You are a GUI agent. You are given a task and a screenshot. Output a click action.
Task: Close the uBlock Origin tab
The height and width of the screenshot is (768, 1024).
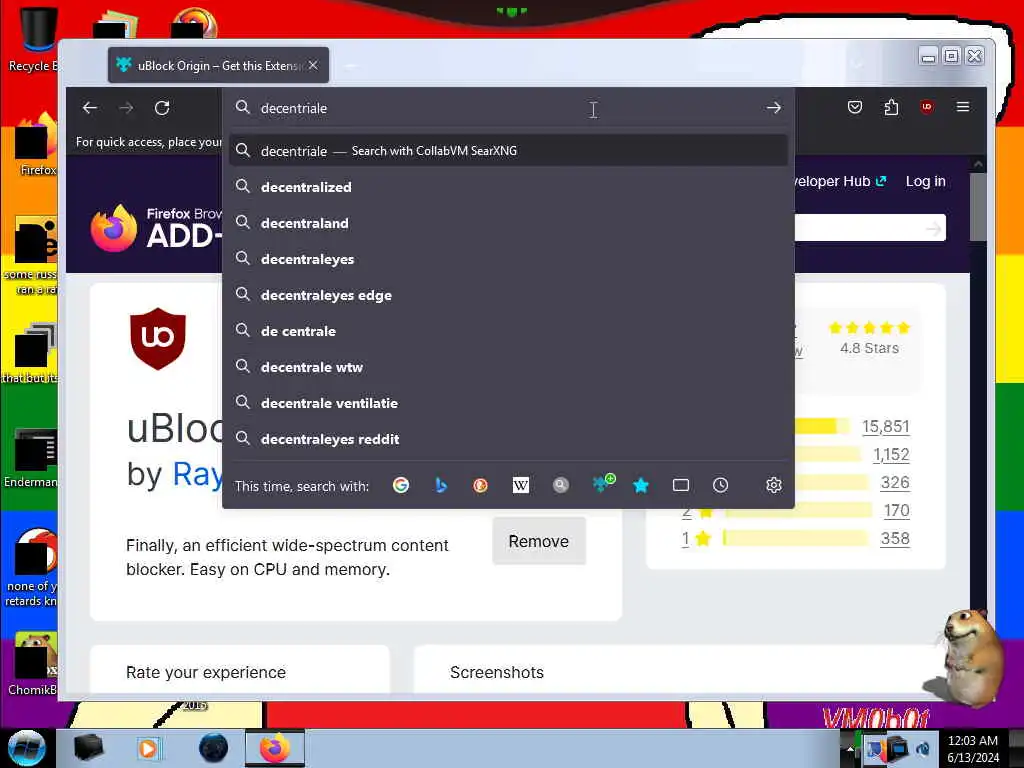point(313,65)
